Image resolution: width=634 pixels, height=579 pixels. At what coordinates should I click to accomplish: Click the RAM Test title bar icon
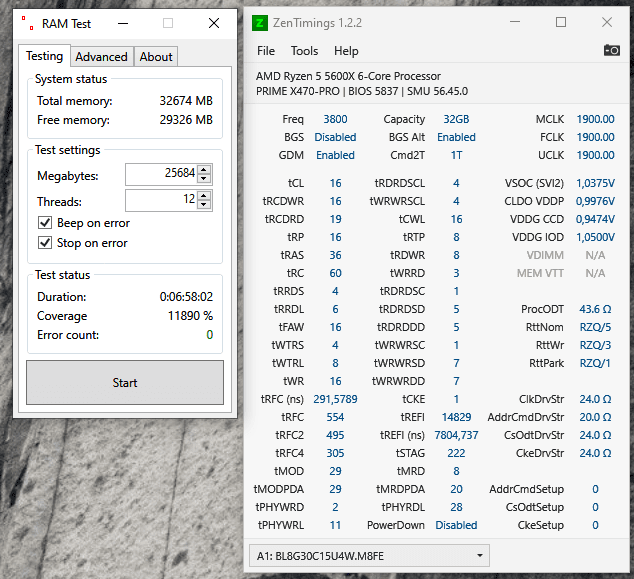click(27, 23)
